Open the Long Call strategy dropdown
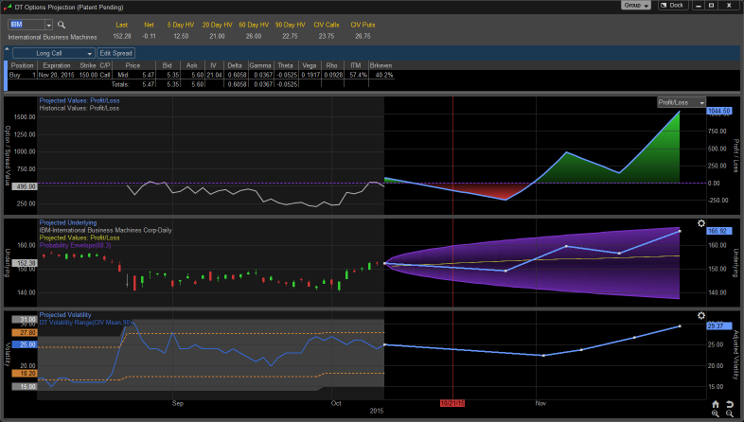Image resolution: width=744 pixels, height=422 pixels. coord(53,53)
